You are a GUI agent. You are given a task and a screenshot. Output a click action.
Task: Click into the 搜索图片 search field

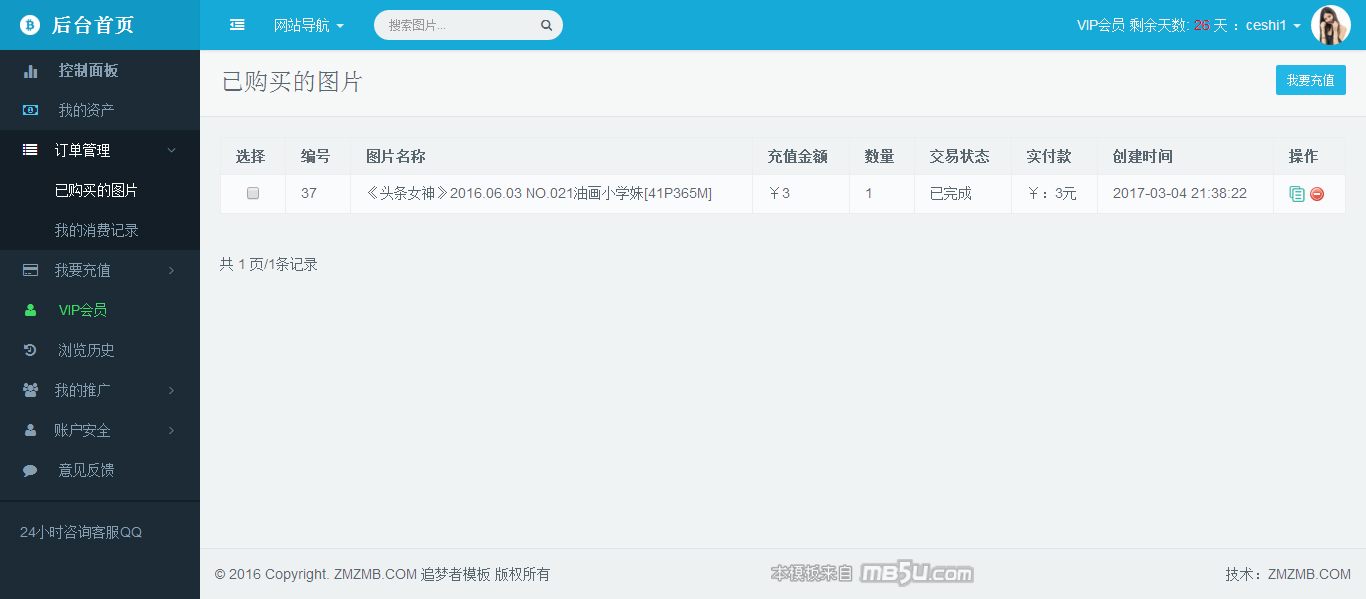460,25
